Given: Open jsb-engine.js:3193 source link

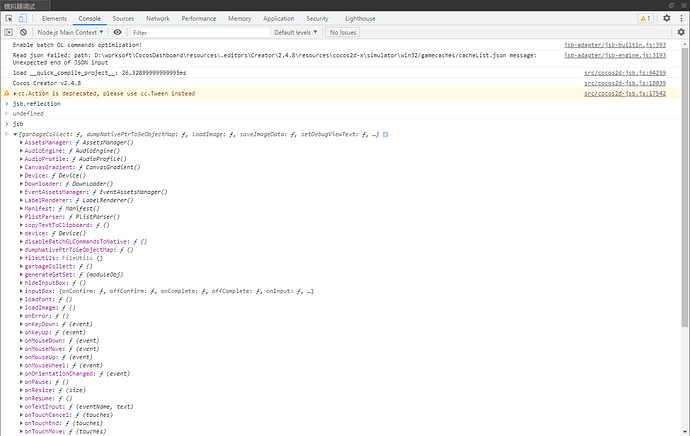Looking at the screenshot, I should pyautogui.click(x=615, y=55).
